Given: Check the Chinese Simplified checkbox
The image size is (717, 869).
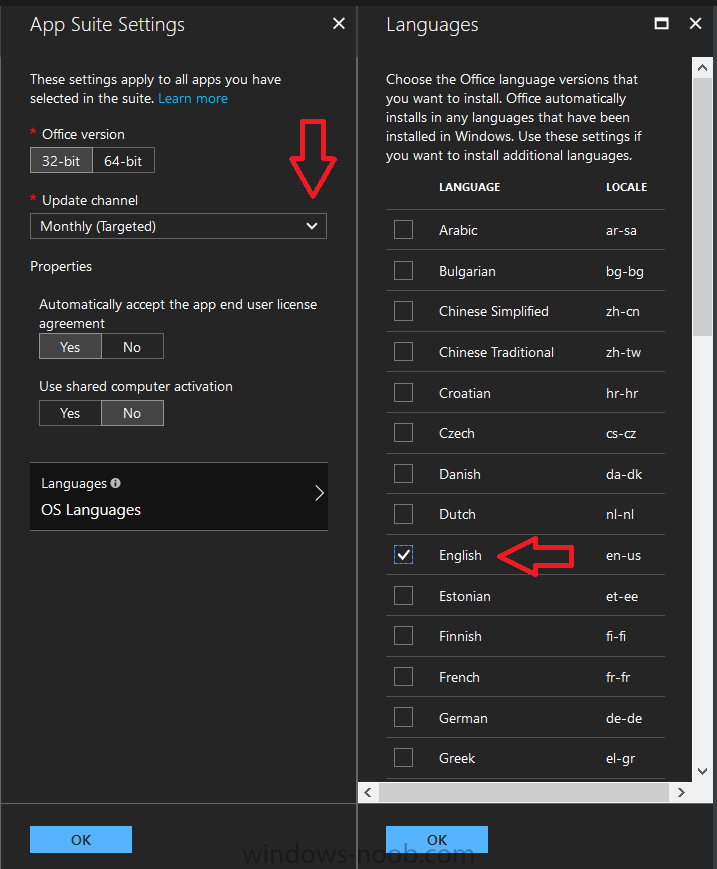Looking at the screenshot, I should pos(403,311).
